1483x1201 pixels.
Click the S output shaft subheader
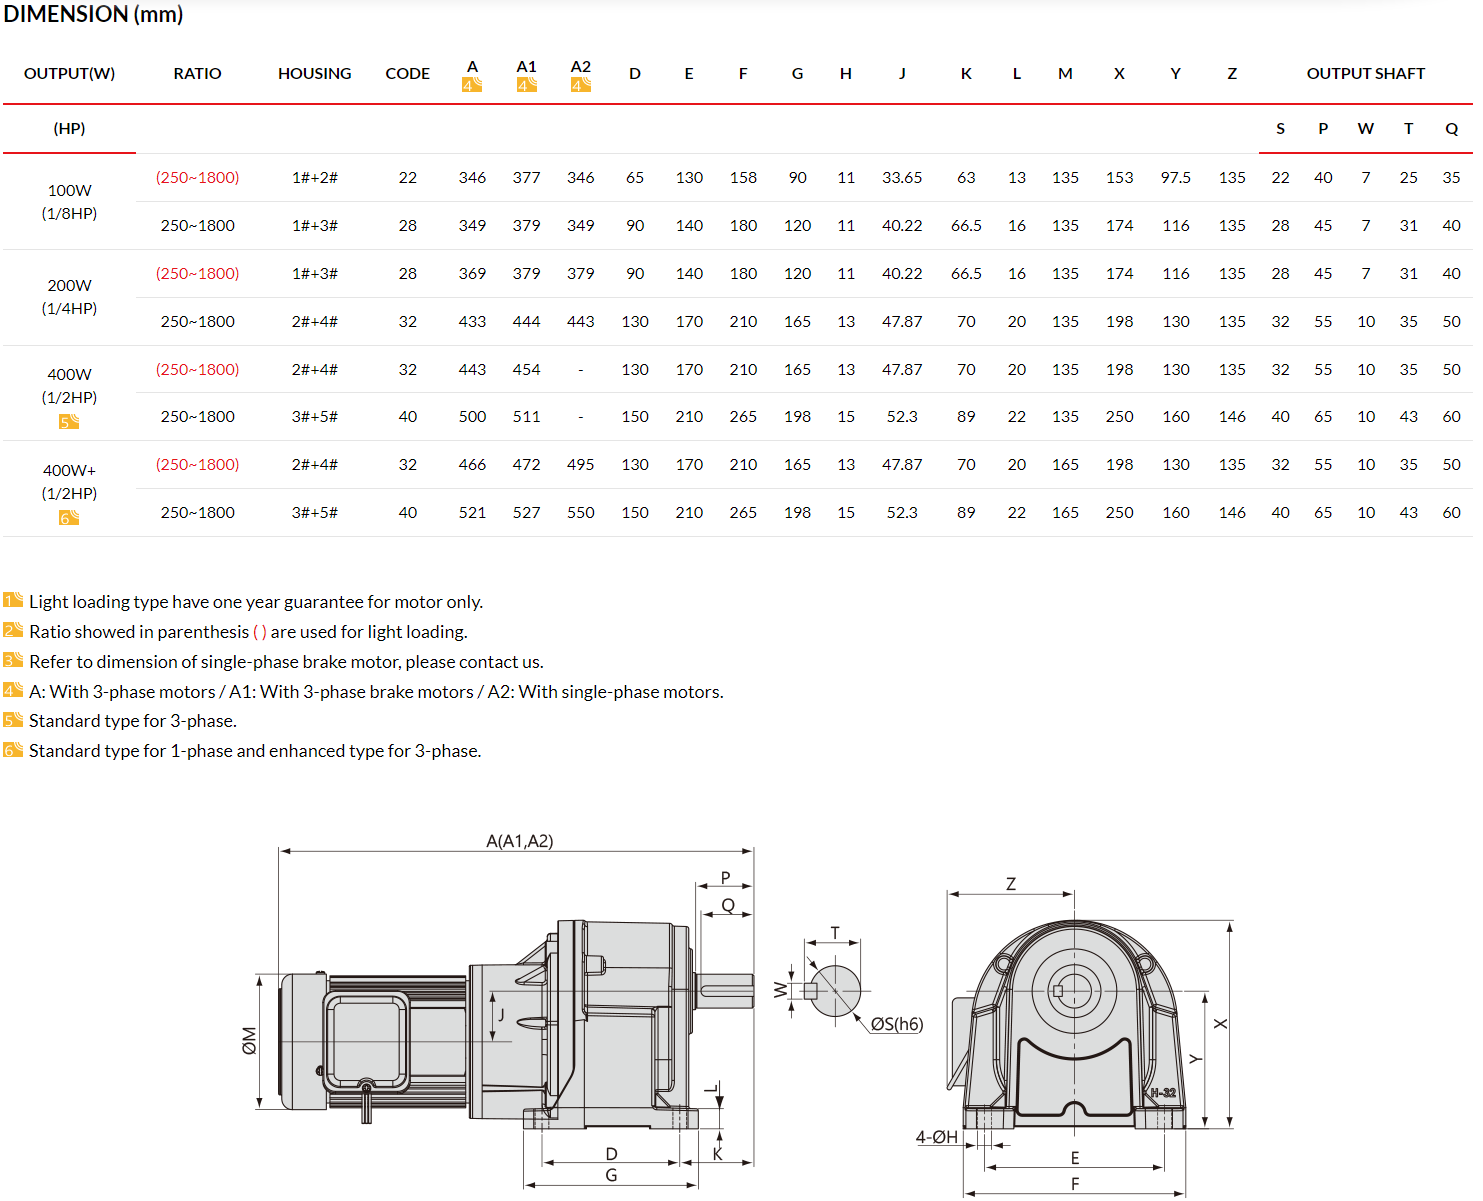pos(1280,128)
